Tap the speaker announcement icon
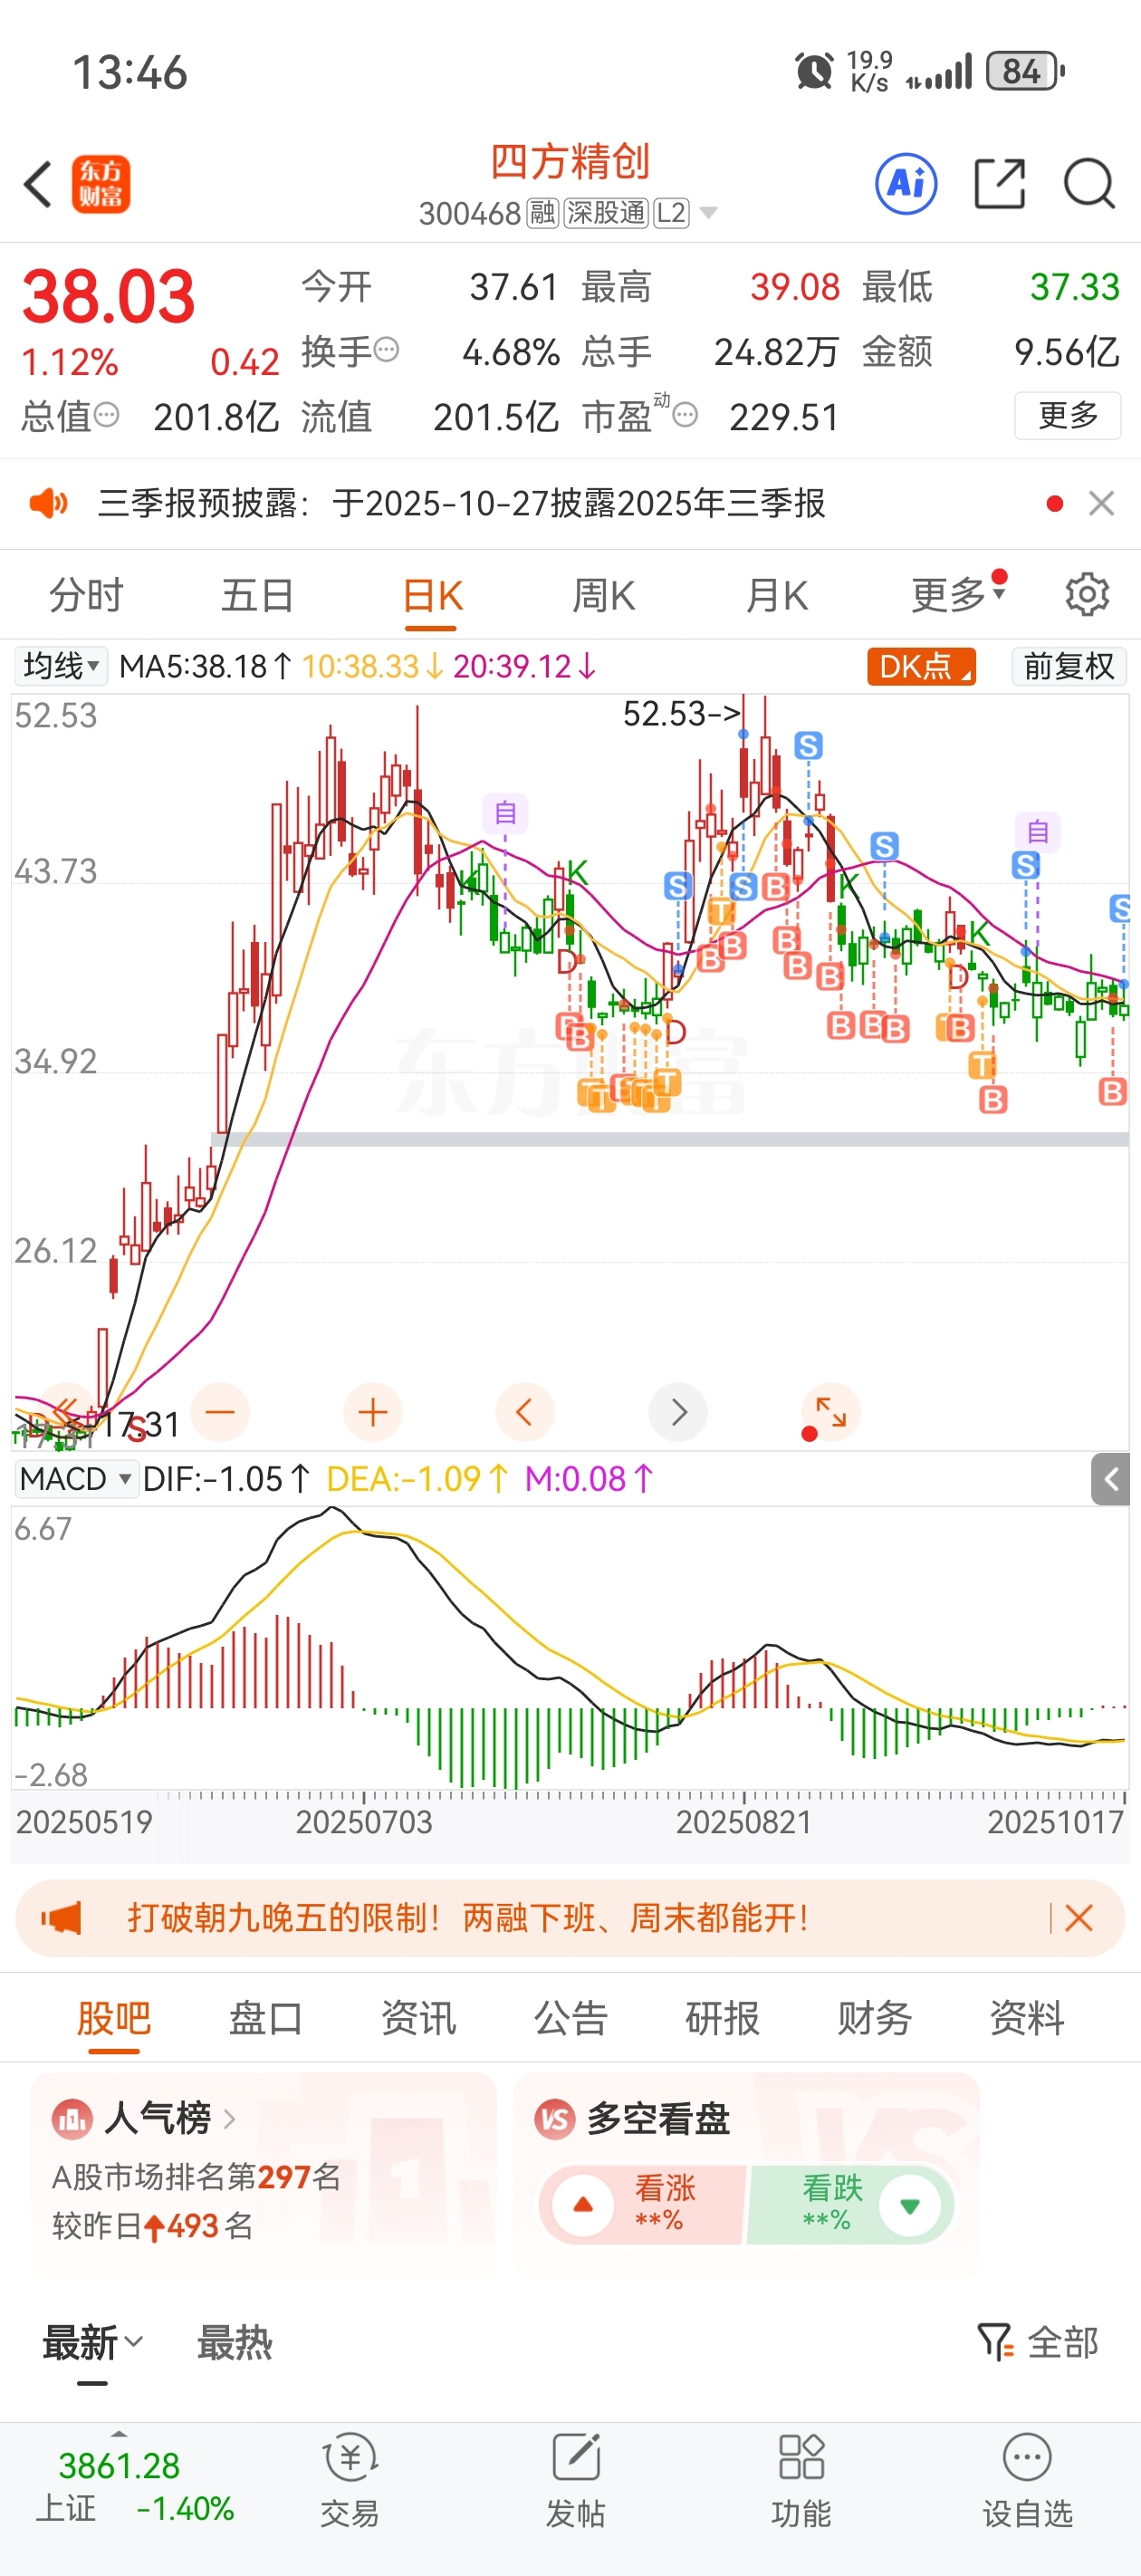The image size is (1141, 2576). pos(48,502)
